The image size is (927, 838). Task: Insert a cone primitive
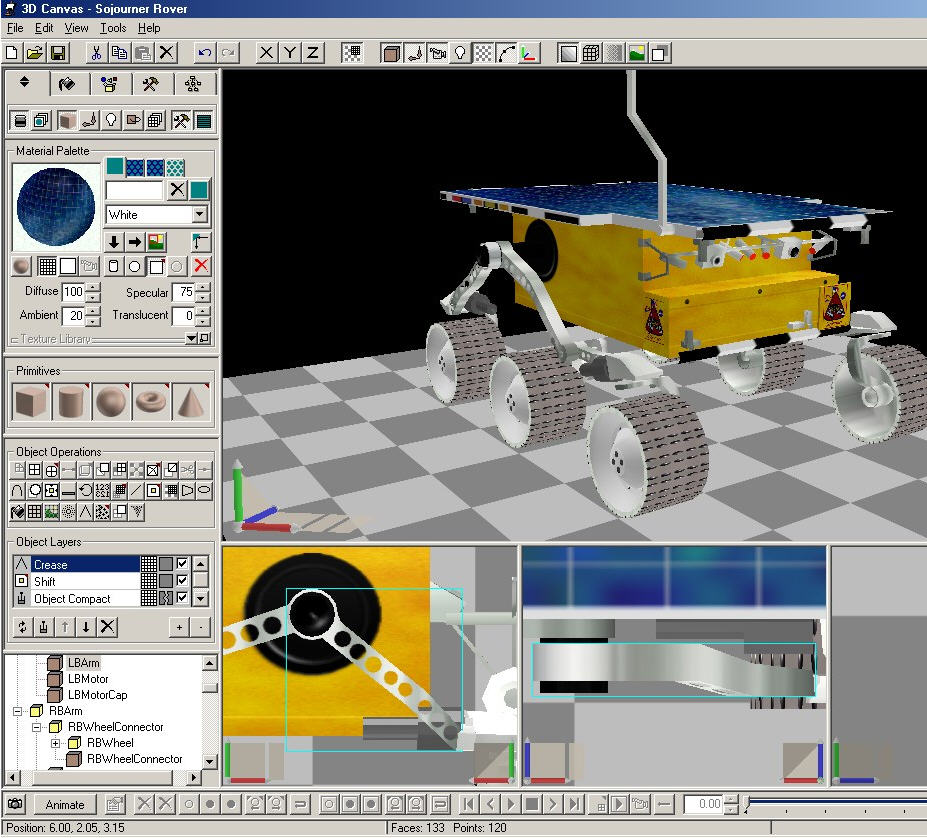click(190, 402)
